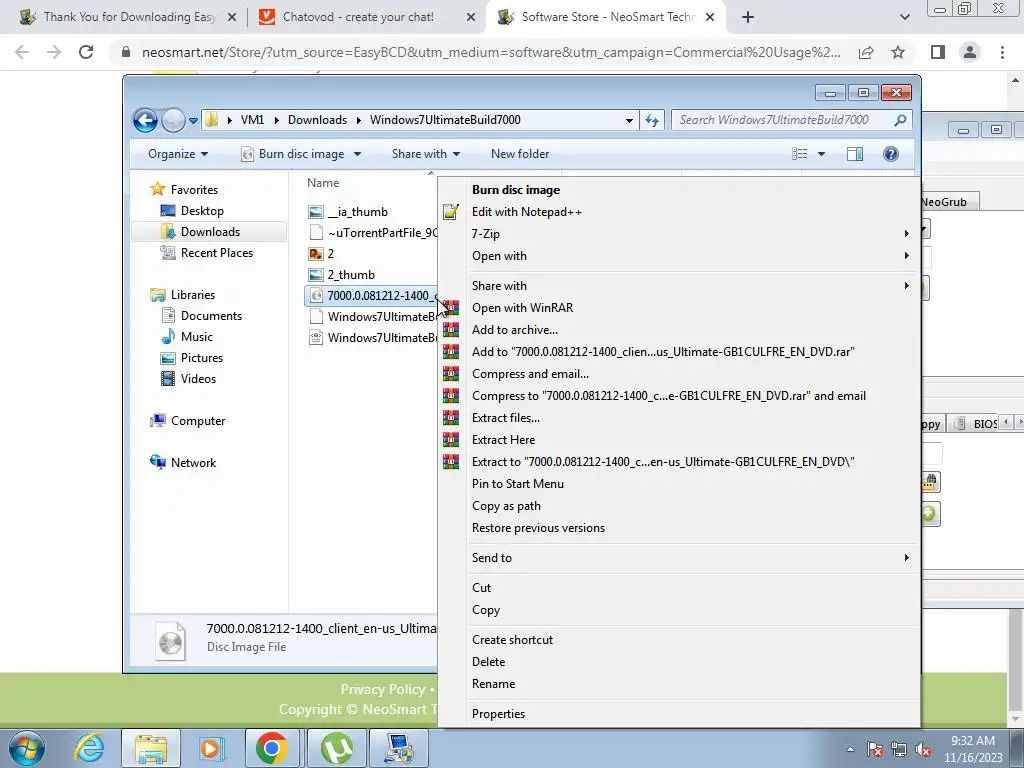Image resolution: width=1024 pixels, height=768 pixels.
Task: Click Privacy Policy link on webpage
Action: point(383,690)
